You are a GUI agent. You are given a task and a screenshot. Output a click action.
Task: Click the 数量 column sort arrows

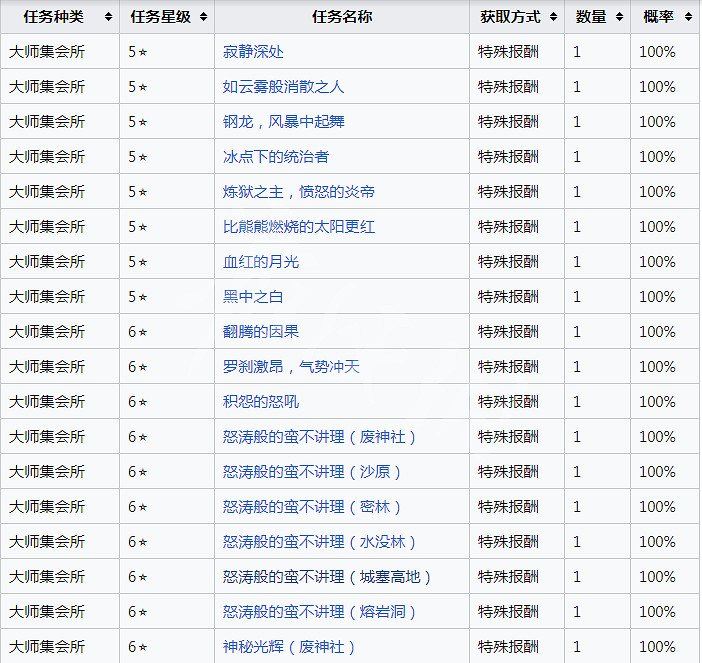(619, 17)
